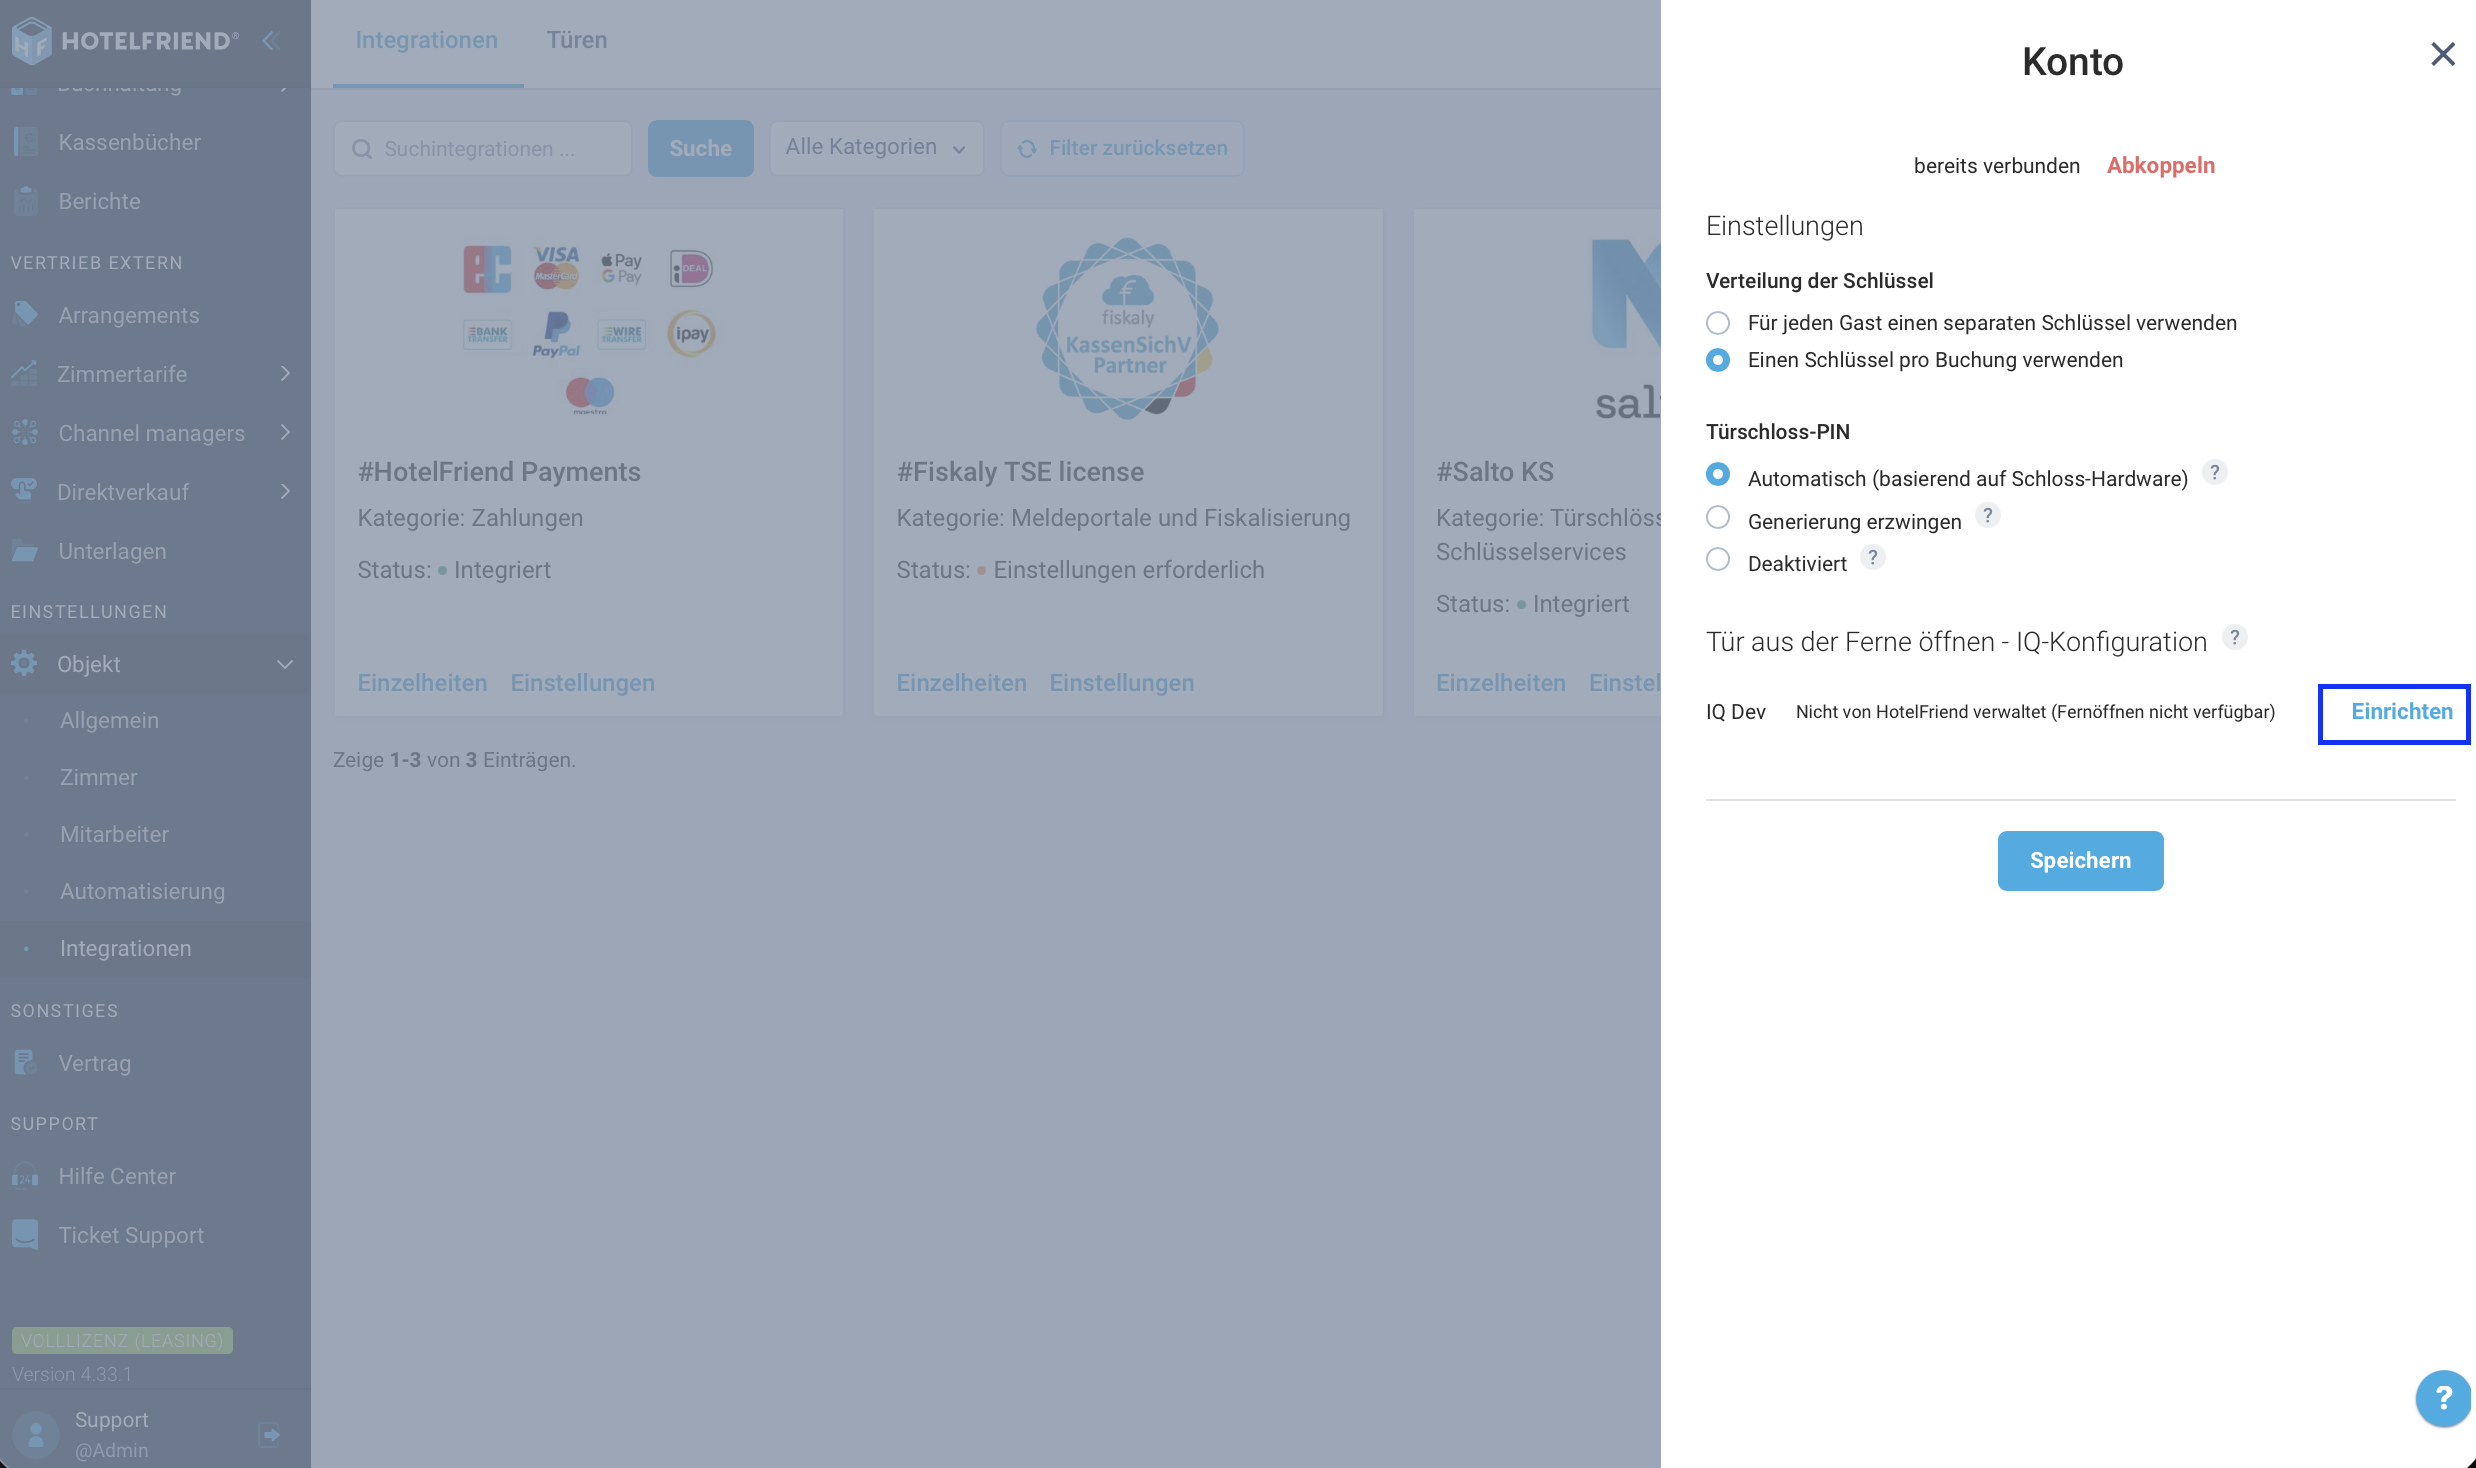Open Alle Kategorien dropdown
The width and height of the screenshot is (2476, 1468).
[x=876, y=148]
